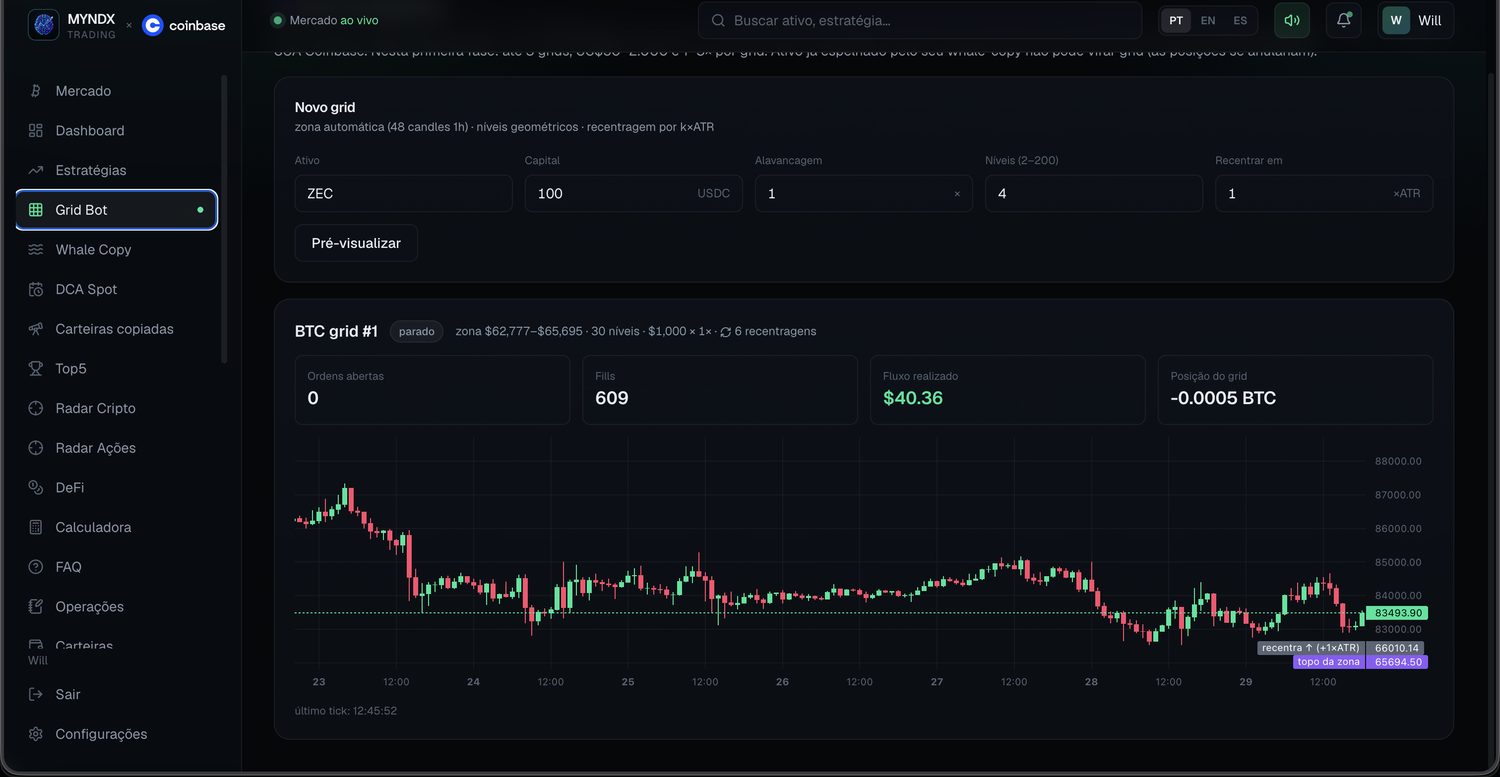Click the Whale Copy waves icon
This screenshot has height=777, width=1500.
coord(36,250)
